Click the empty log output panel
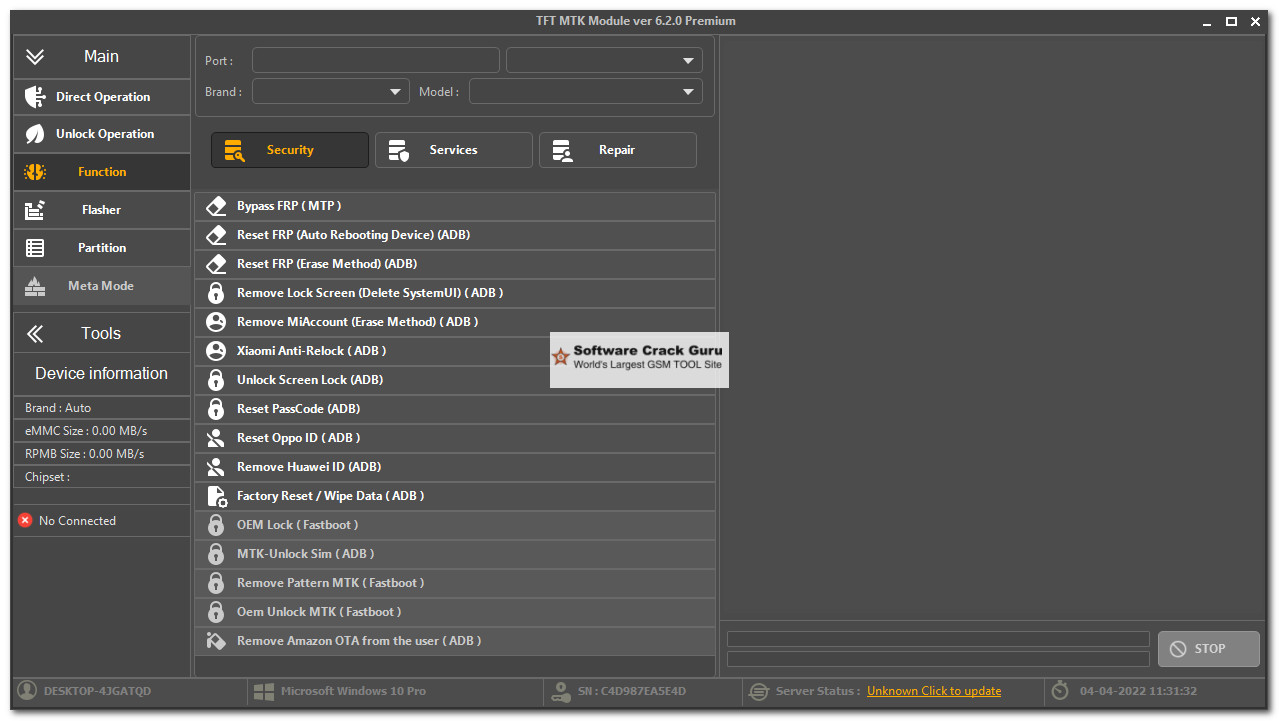Image resolution: width=1279 pixels, height=721 pixels. click(993, 327)
